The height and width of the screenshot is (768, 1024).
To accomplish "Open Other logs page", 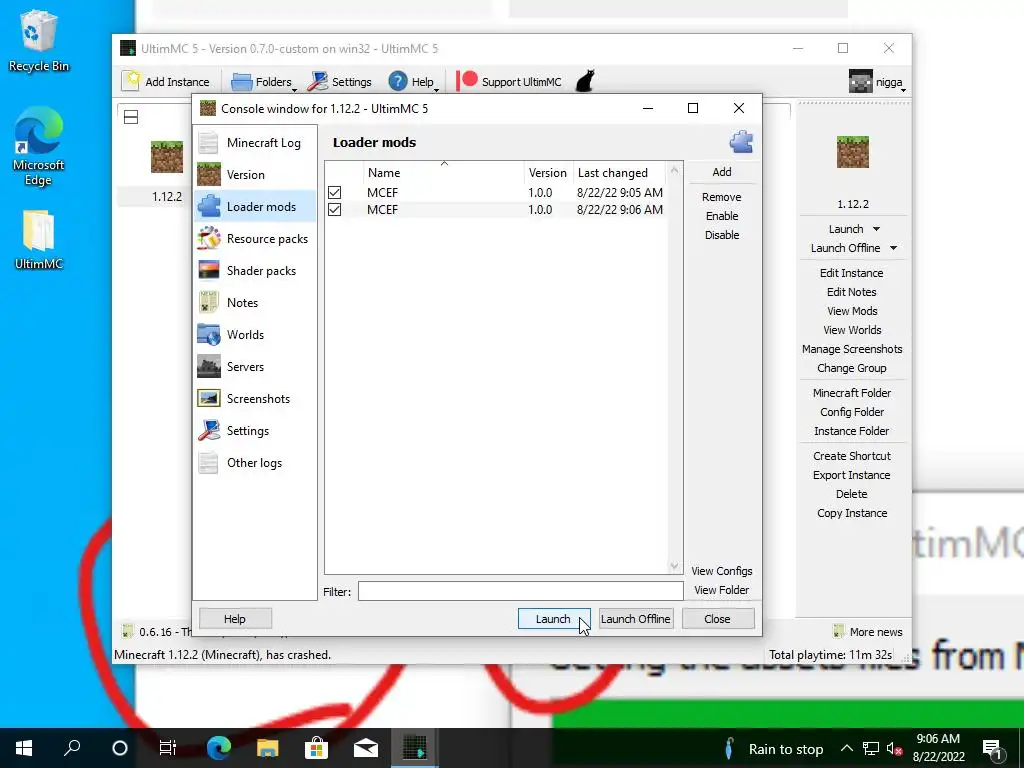I will pos(255,462).
